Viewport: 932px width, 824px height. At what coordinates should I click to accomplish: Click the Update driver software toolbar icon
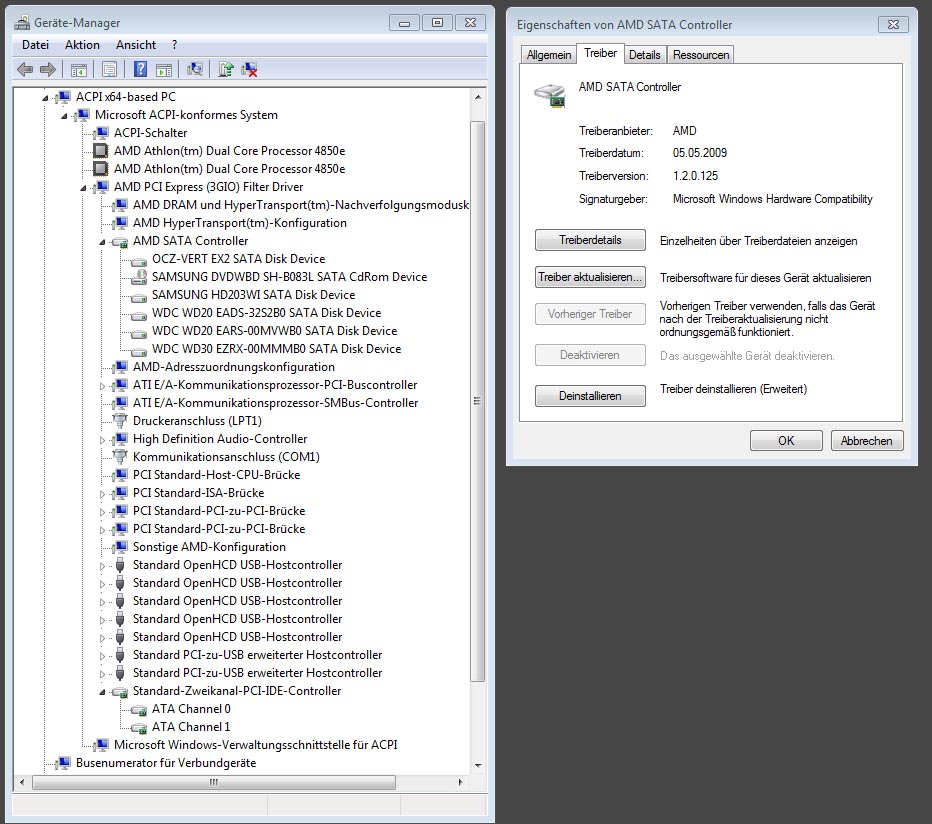coord(226,70)
